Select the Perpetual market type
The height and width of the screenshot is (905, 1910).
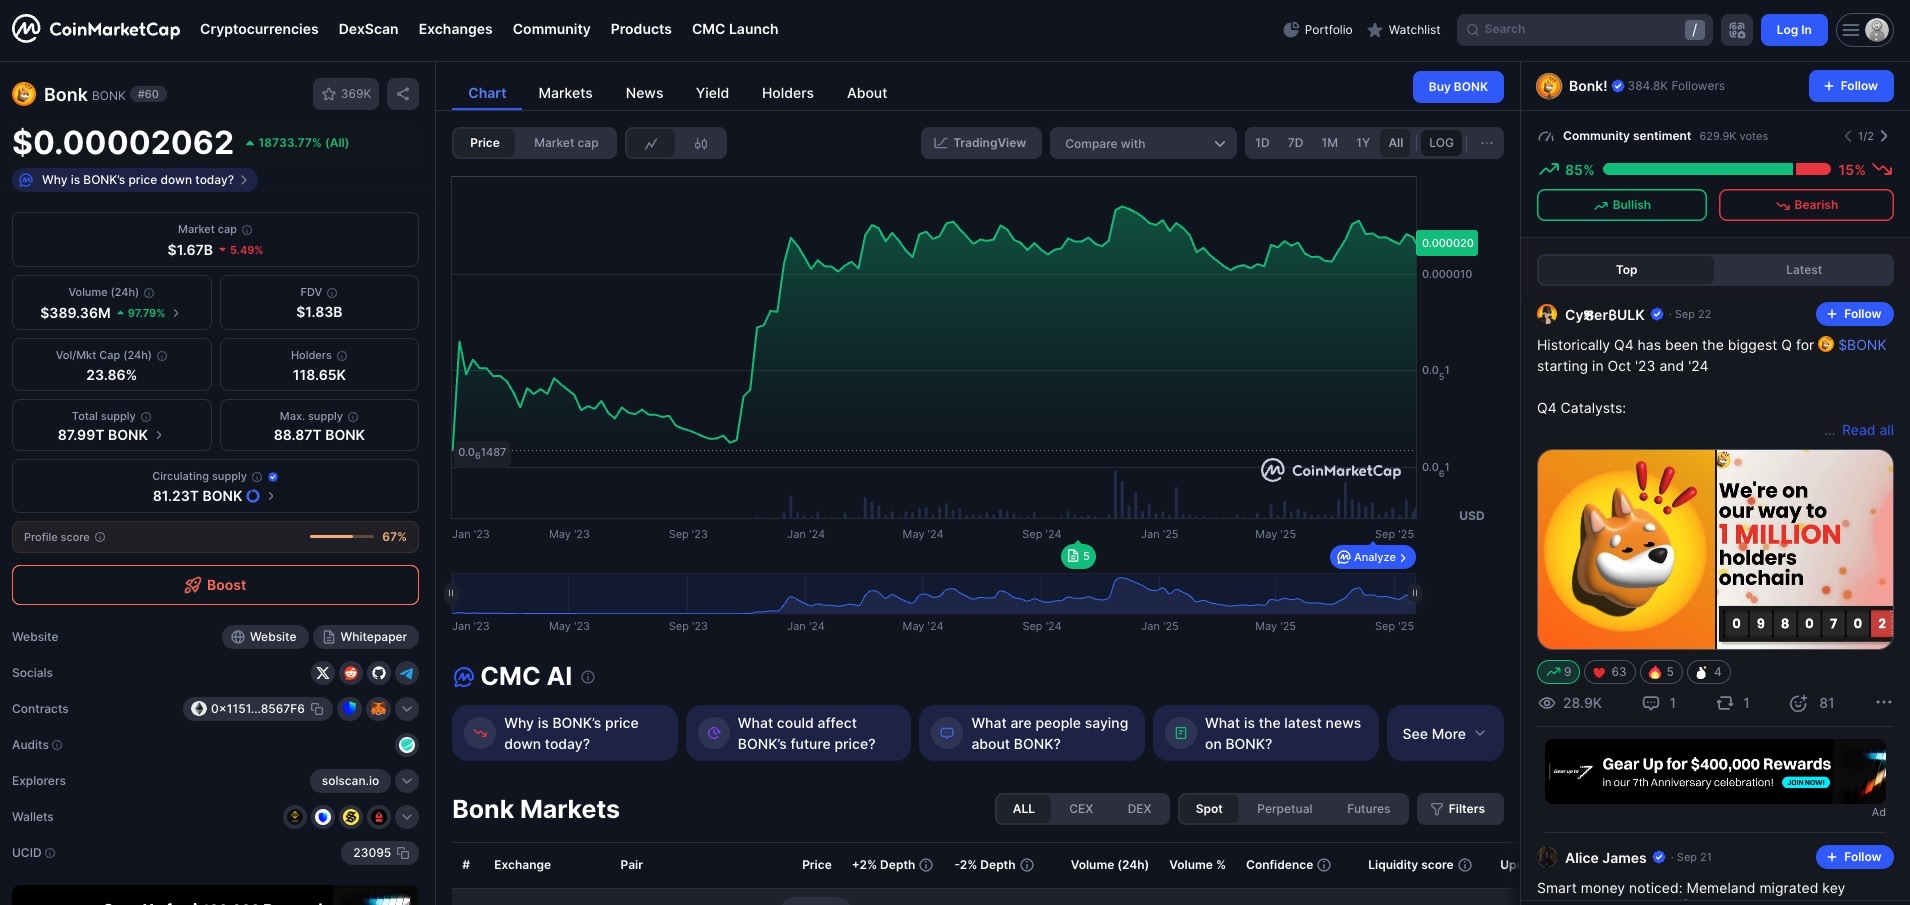1284,809
